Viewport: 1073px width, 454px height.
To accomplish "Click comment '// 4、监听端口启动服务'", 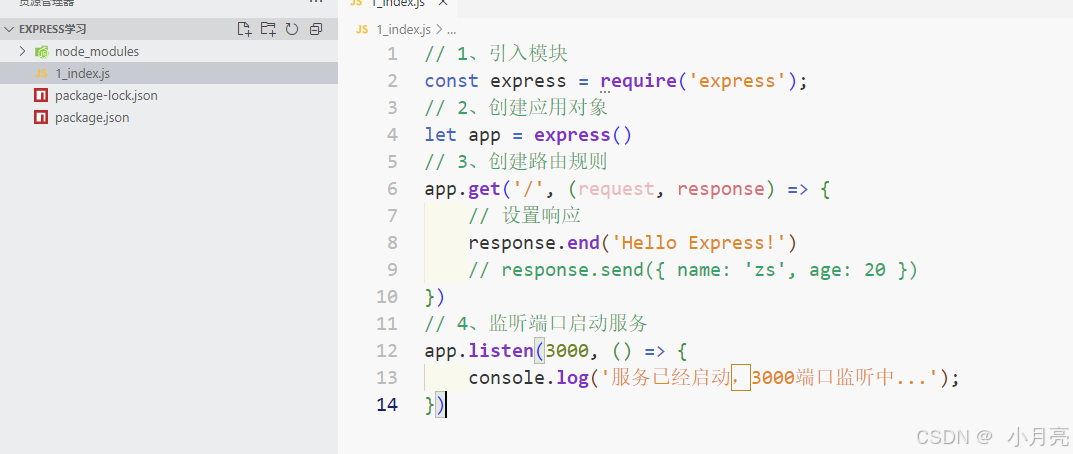I will point(536,323).
